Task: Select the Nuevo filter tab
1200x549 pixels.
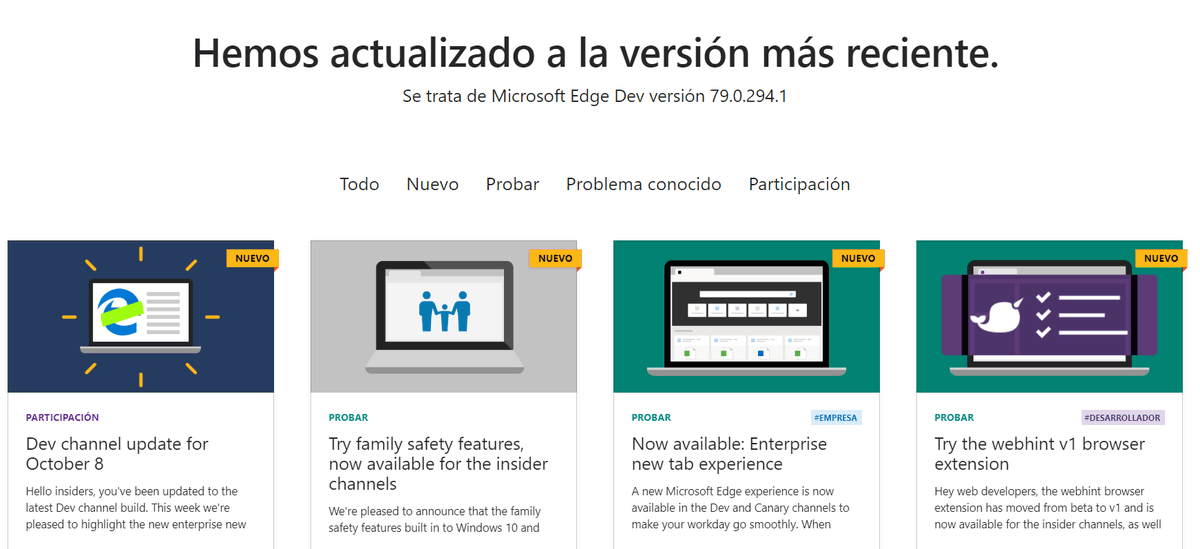Action: [432, 184]
